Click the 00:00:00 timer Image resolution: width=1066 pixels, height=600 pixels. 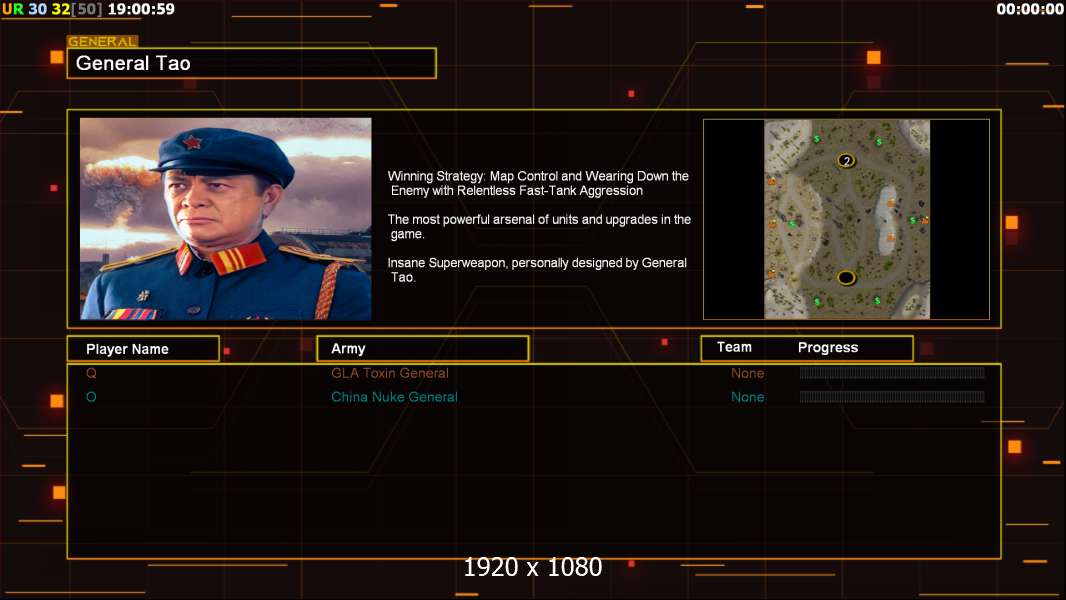[1030, 9]
